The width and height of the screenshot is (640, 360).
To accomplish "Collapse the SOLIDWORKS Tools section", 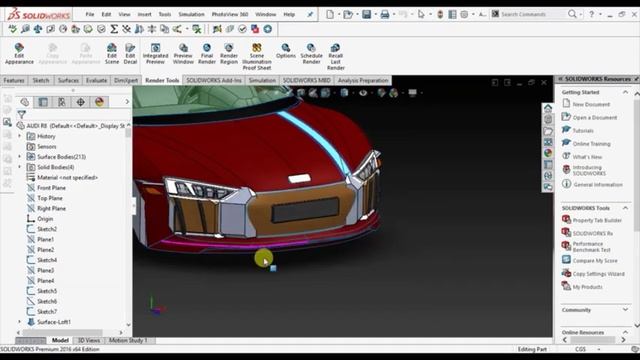I will point(625,208).
